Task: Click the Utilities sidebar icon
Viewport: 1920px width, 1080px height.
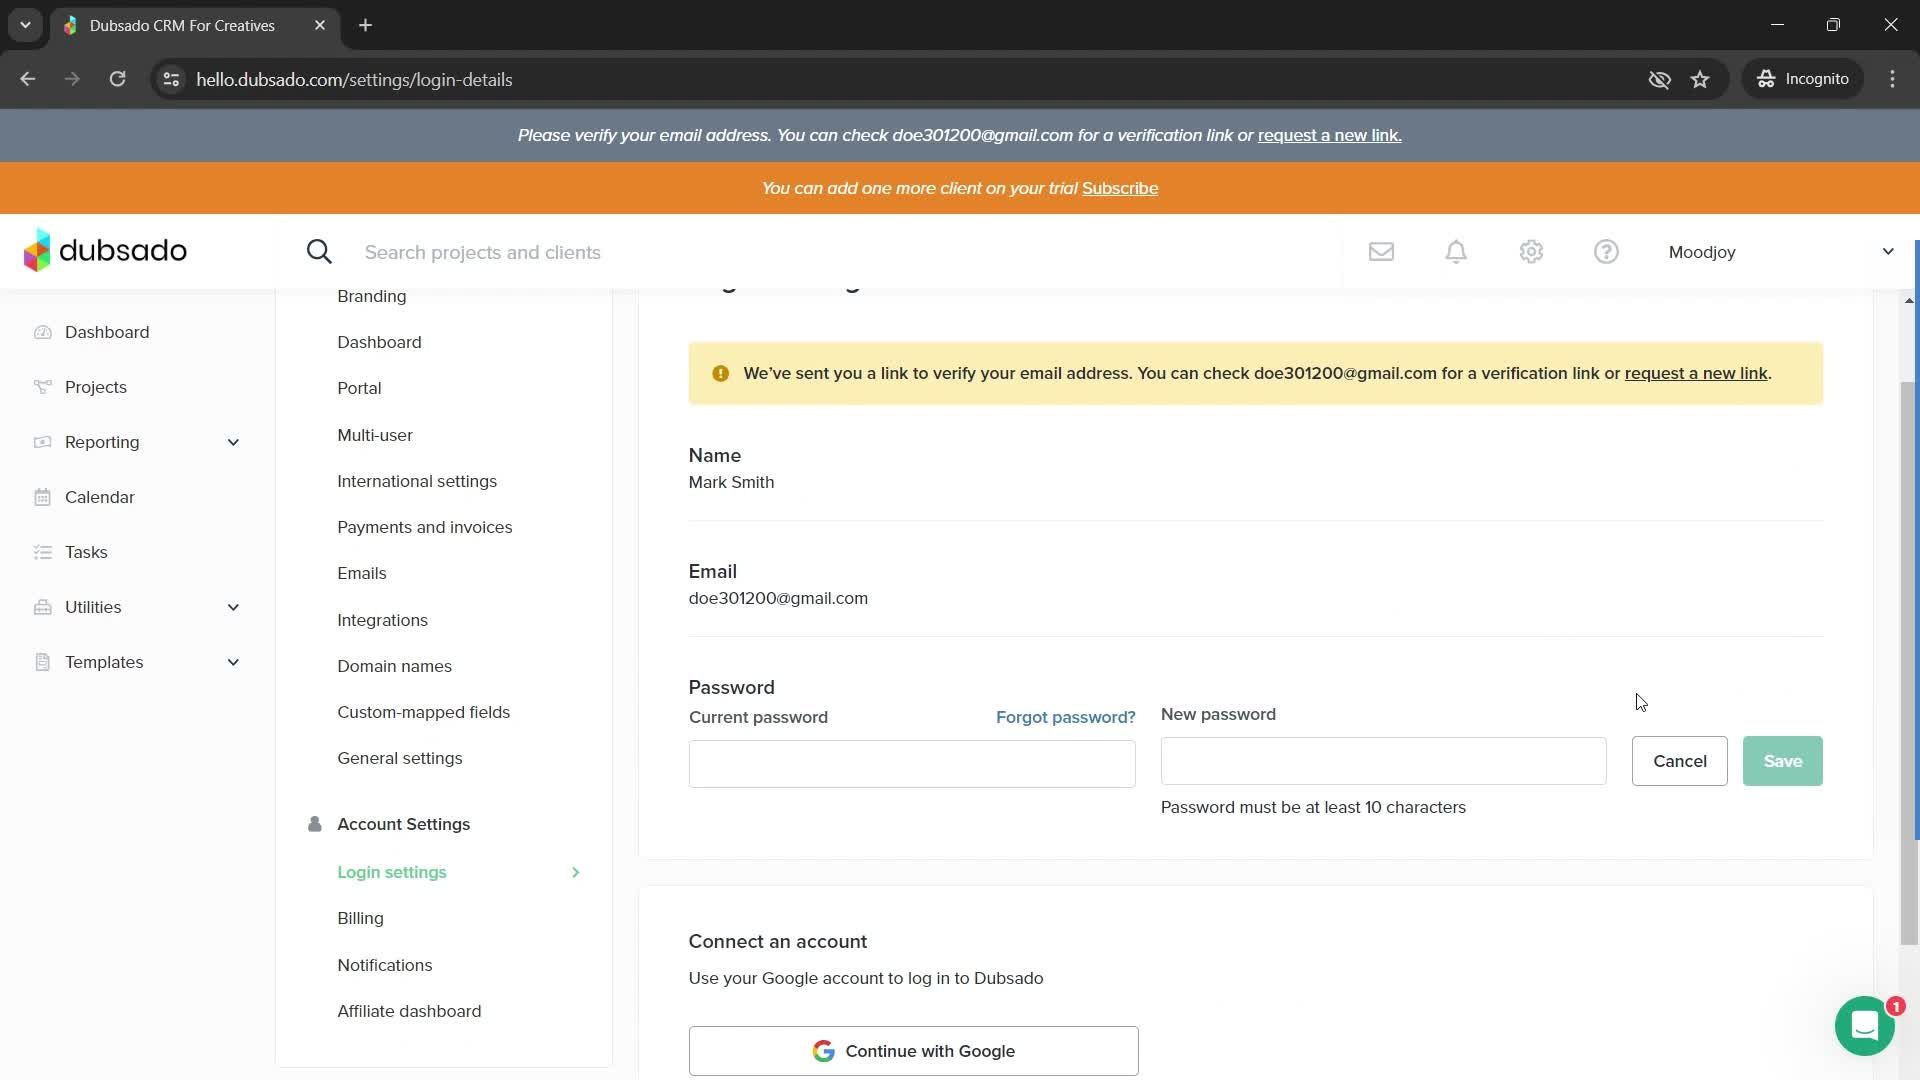Action: (x=42, y=607)
